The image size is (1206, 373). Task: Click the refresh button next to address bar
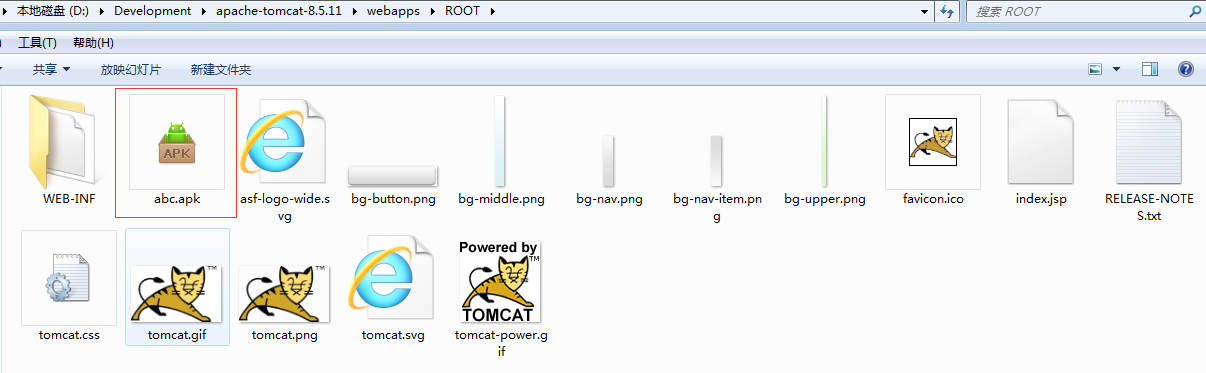[x=946, y=11]
